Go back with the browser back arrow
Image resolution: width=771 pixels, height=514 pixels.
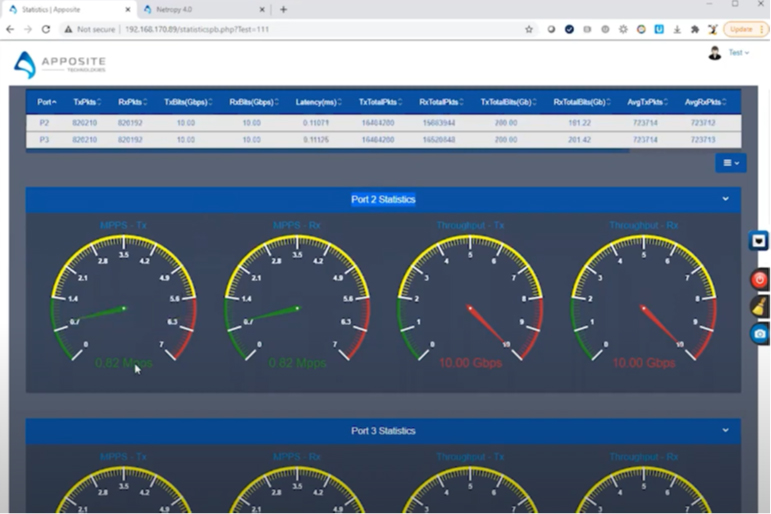click(x=10, y=30)
